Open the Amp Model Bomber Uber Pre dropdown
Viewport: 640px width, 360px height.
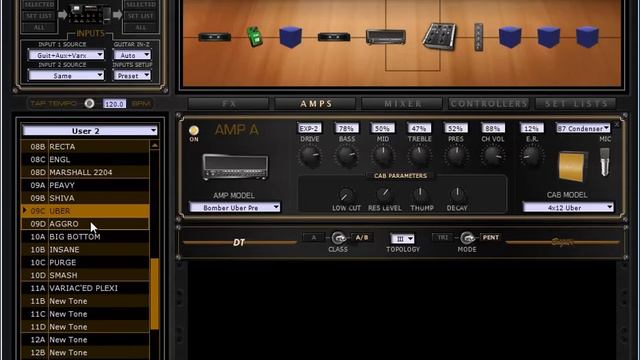pos(235,207)
